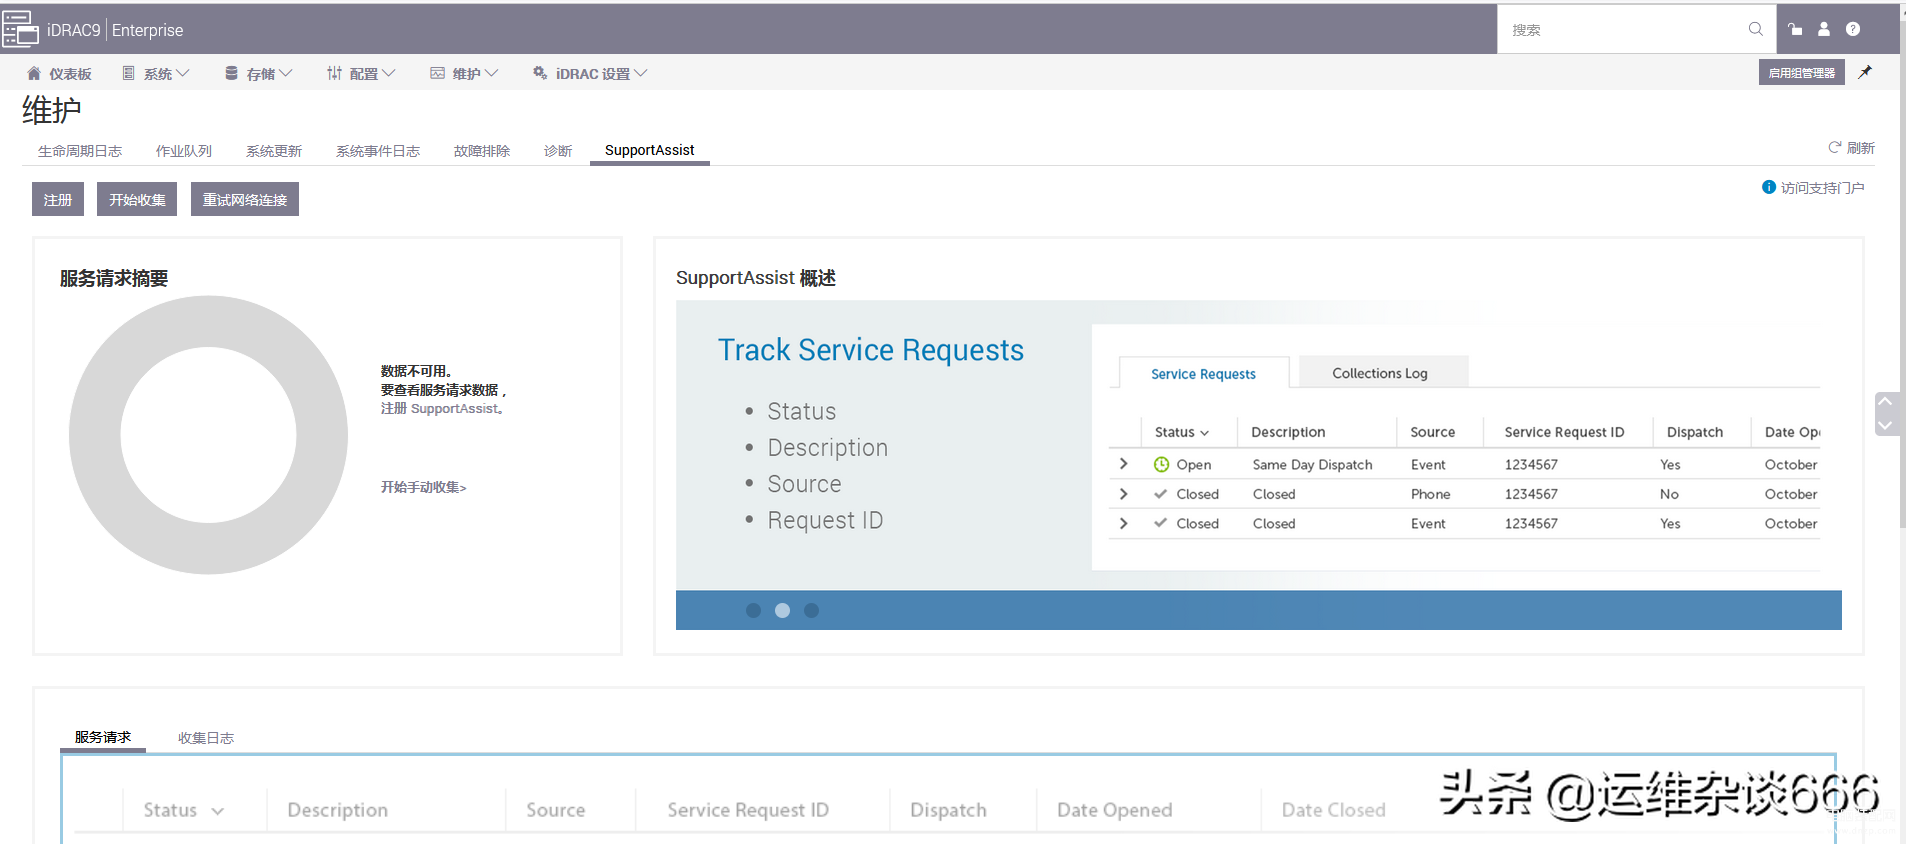The image size is (1906, 844).
Task: Select the Service Requests tab in overview
Action: [x=1203, y=373]
